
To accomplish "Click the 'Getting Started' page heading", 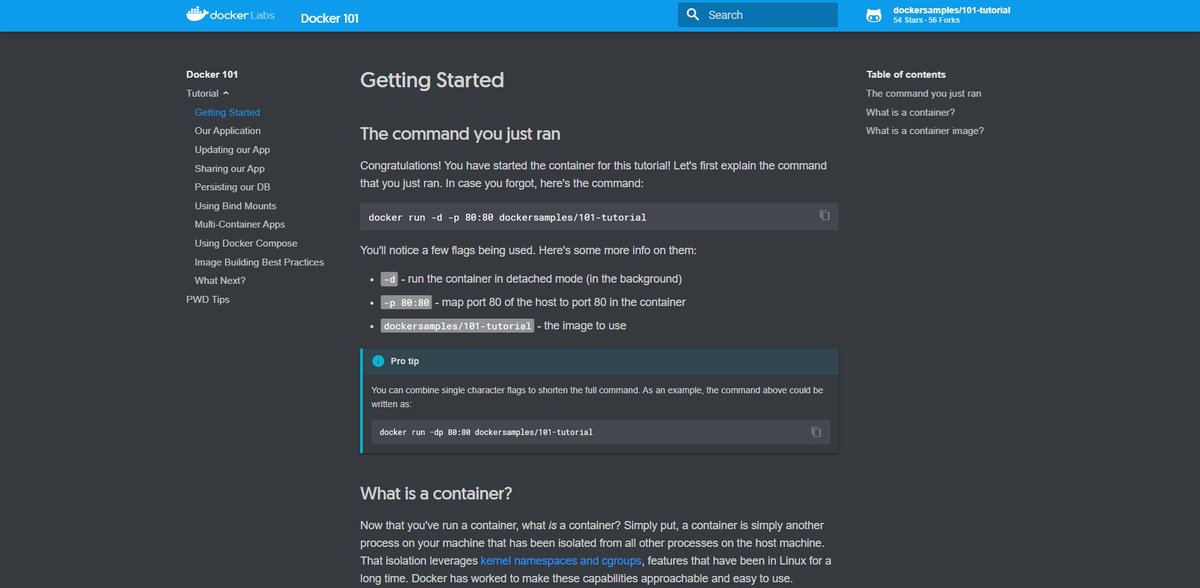I will pos(432,80).
